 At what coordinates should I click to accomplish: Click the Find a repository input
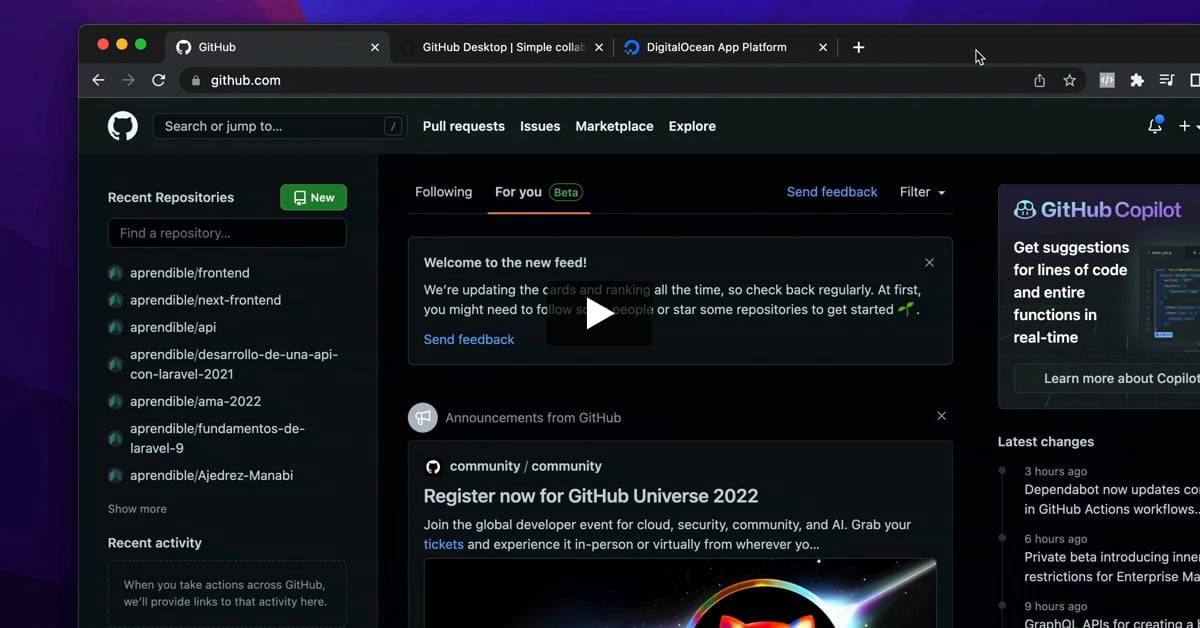[x=227, y=233]
